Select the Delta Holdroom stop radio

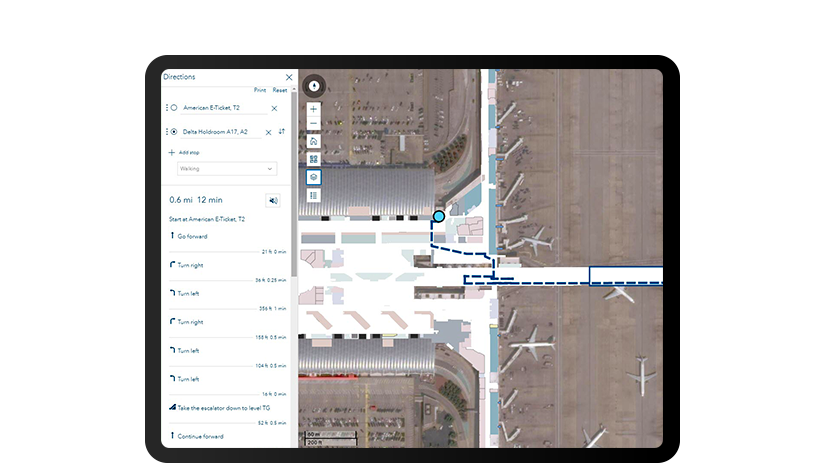(174, 132)
